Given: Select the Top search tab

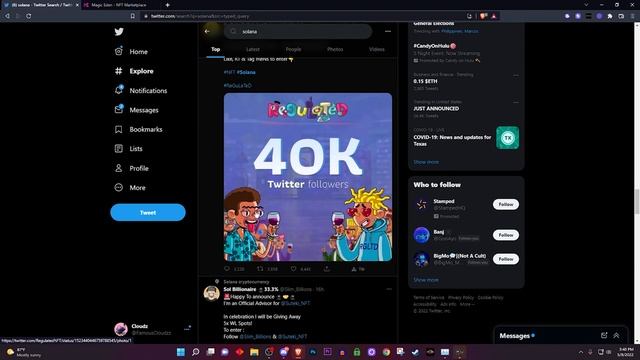Looking at the screenshot, I should pos(216,49).
